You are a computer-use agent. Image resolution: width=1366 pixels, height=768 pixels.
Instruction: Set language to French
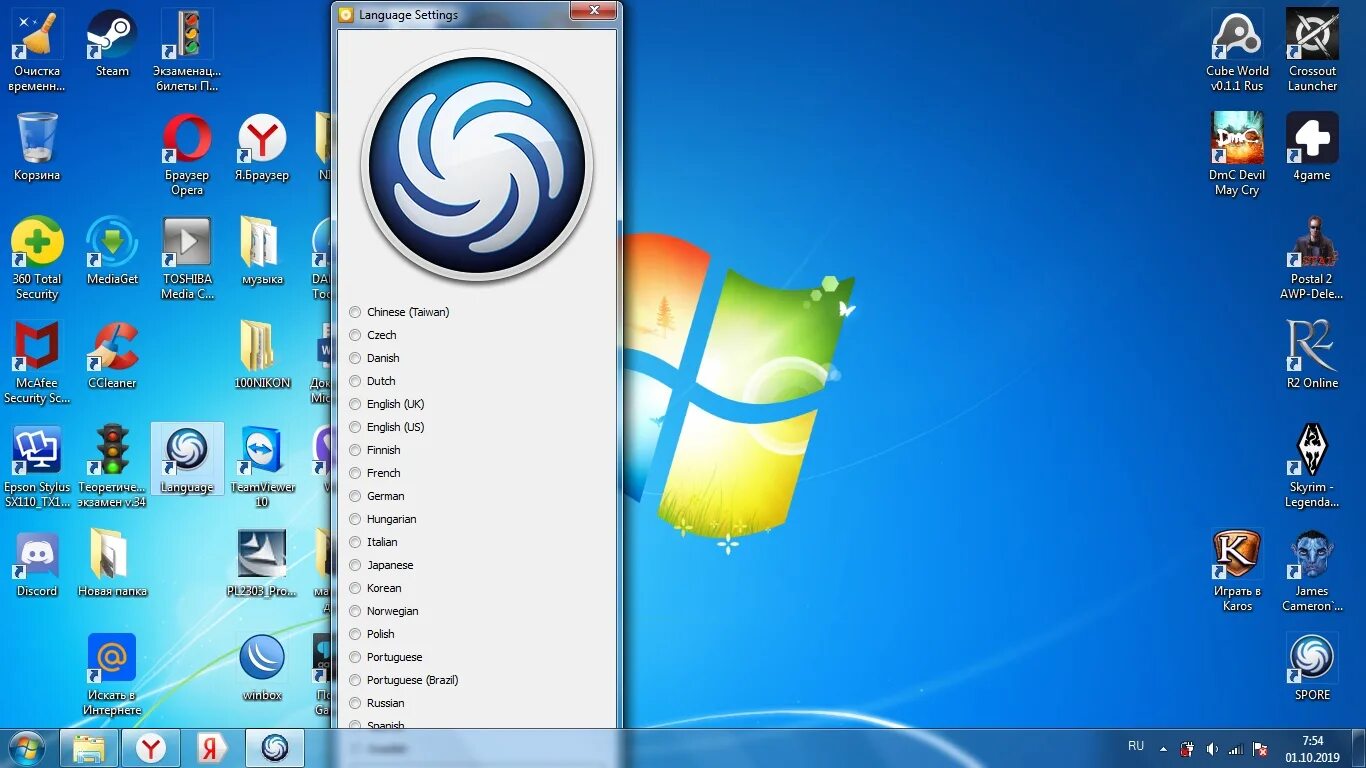point(375,473)
